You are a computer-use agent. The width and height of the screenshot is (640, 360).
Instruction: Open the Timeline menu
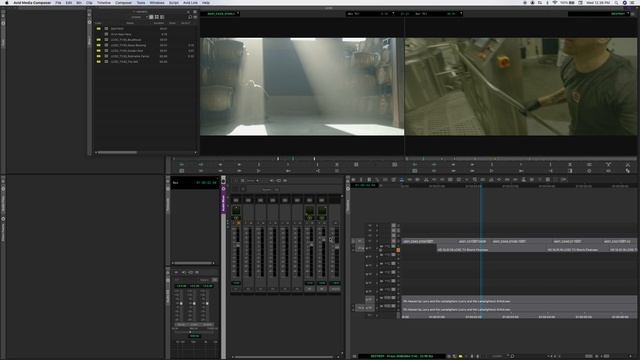pyautogui.click(x=104, y=2)
